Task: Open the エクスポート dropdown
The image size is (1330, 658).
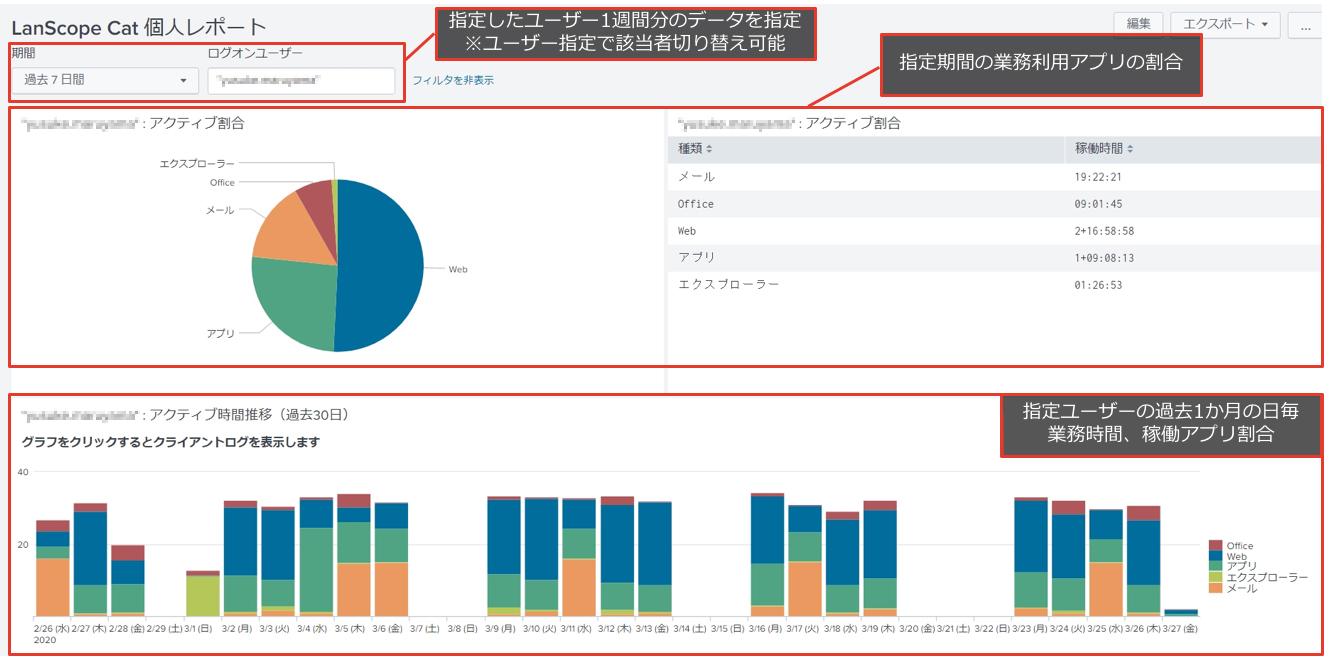Action: click(1225, 24)
